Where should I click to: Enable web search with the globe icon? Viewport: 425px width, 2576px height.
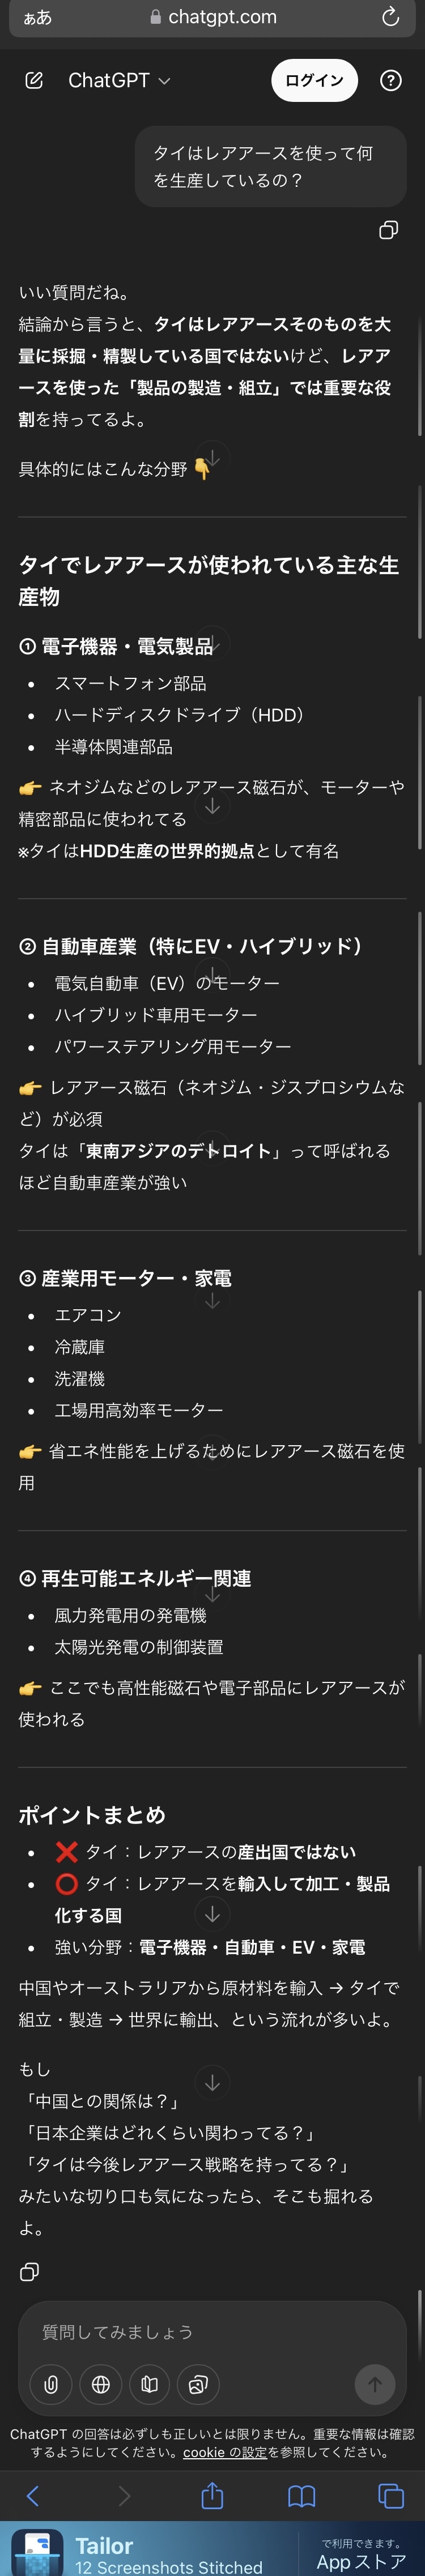[x=100, y=2384]
